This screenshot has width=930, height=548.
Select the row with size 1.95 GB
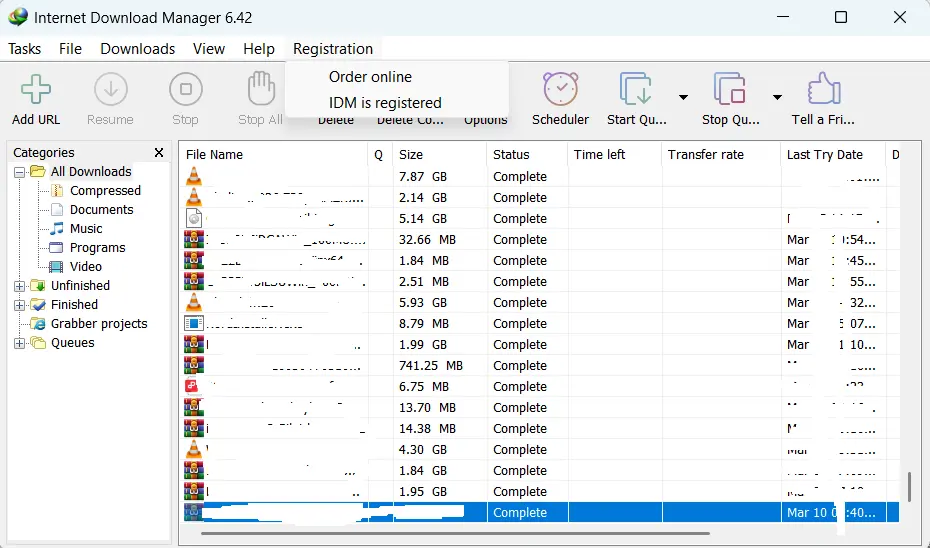click(x=539, y=492)
